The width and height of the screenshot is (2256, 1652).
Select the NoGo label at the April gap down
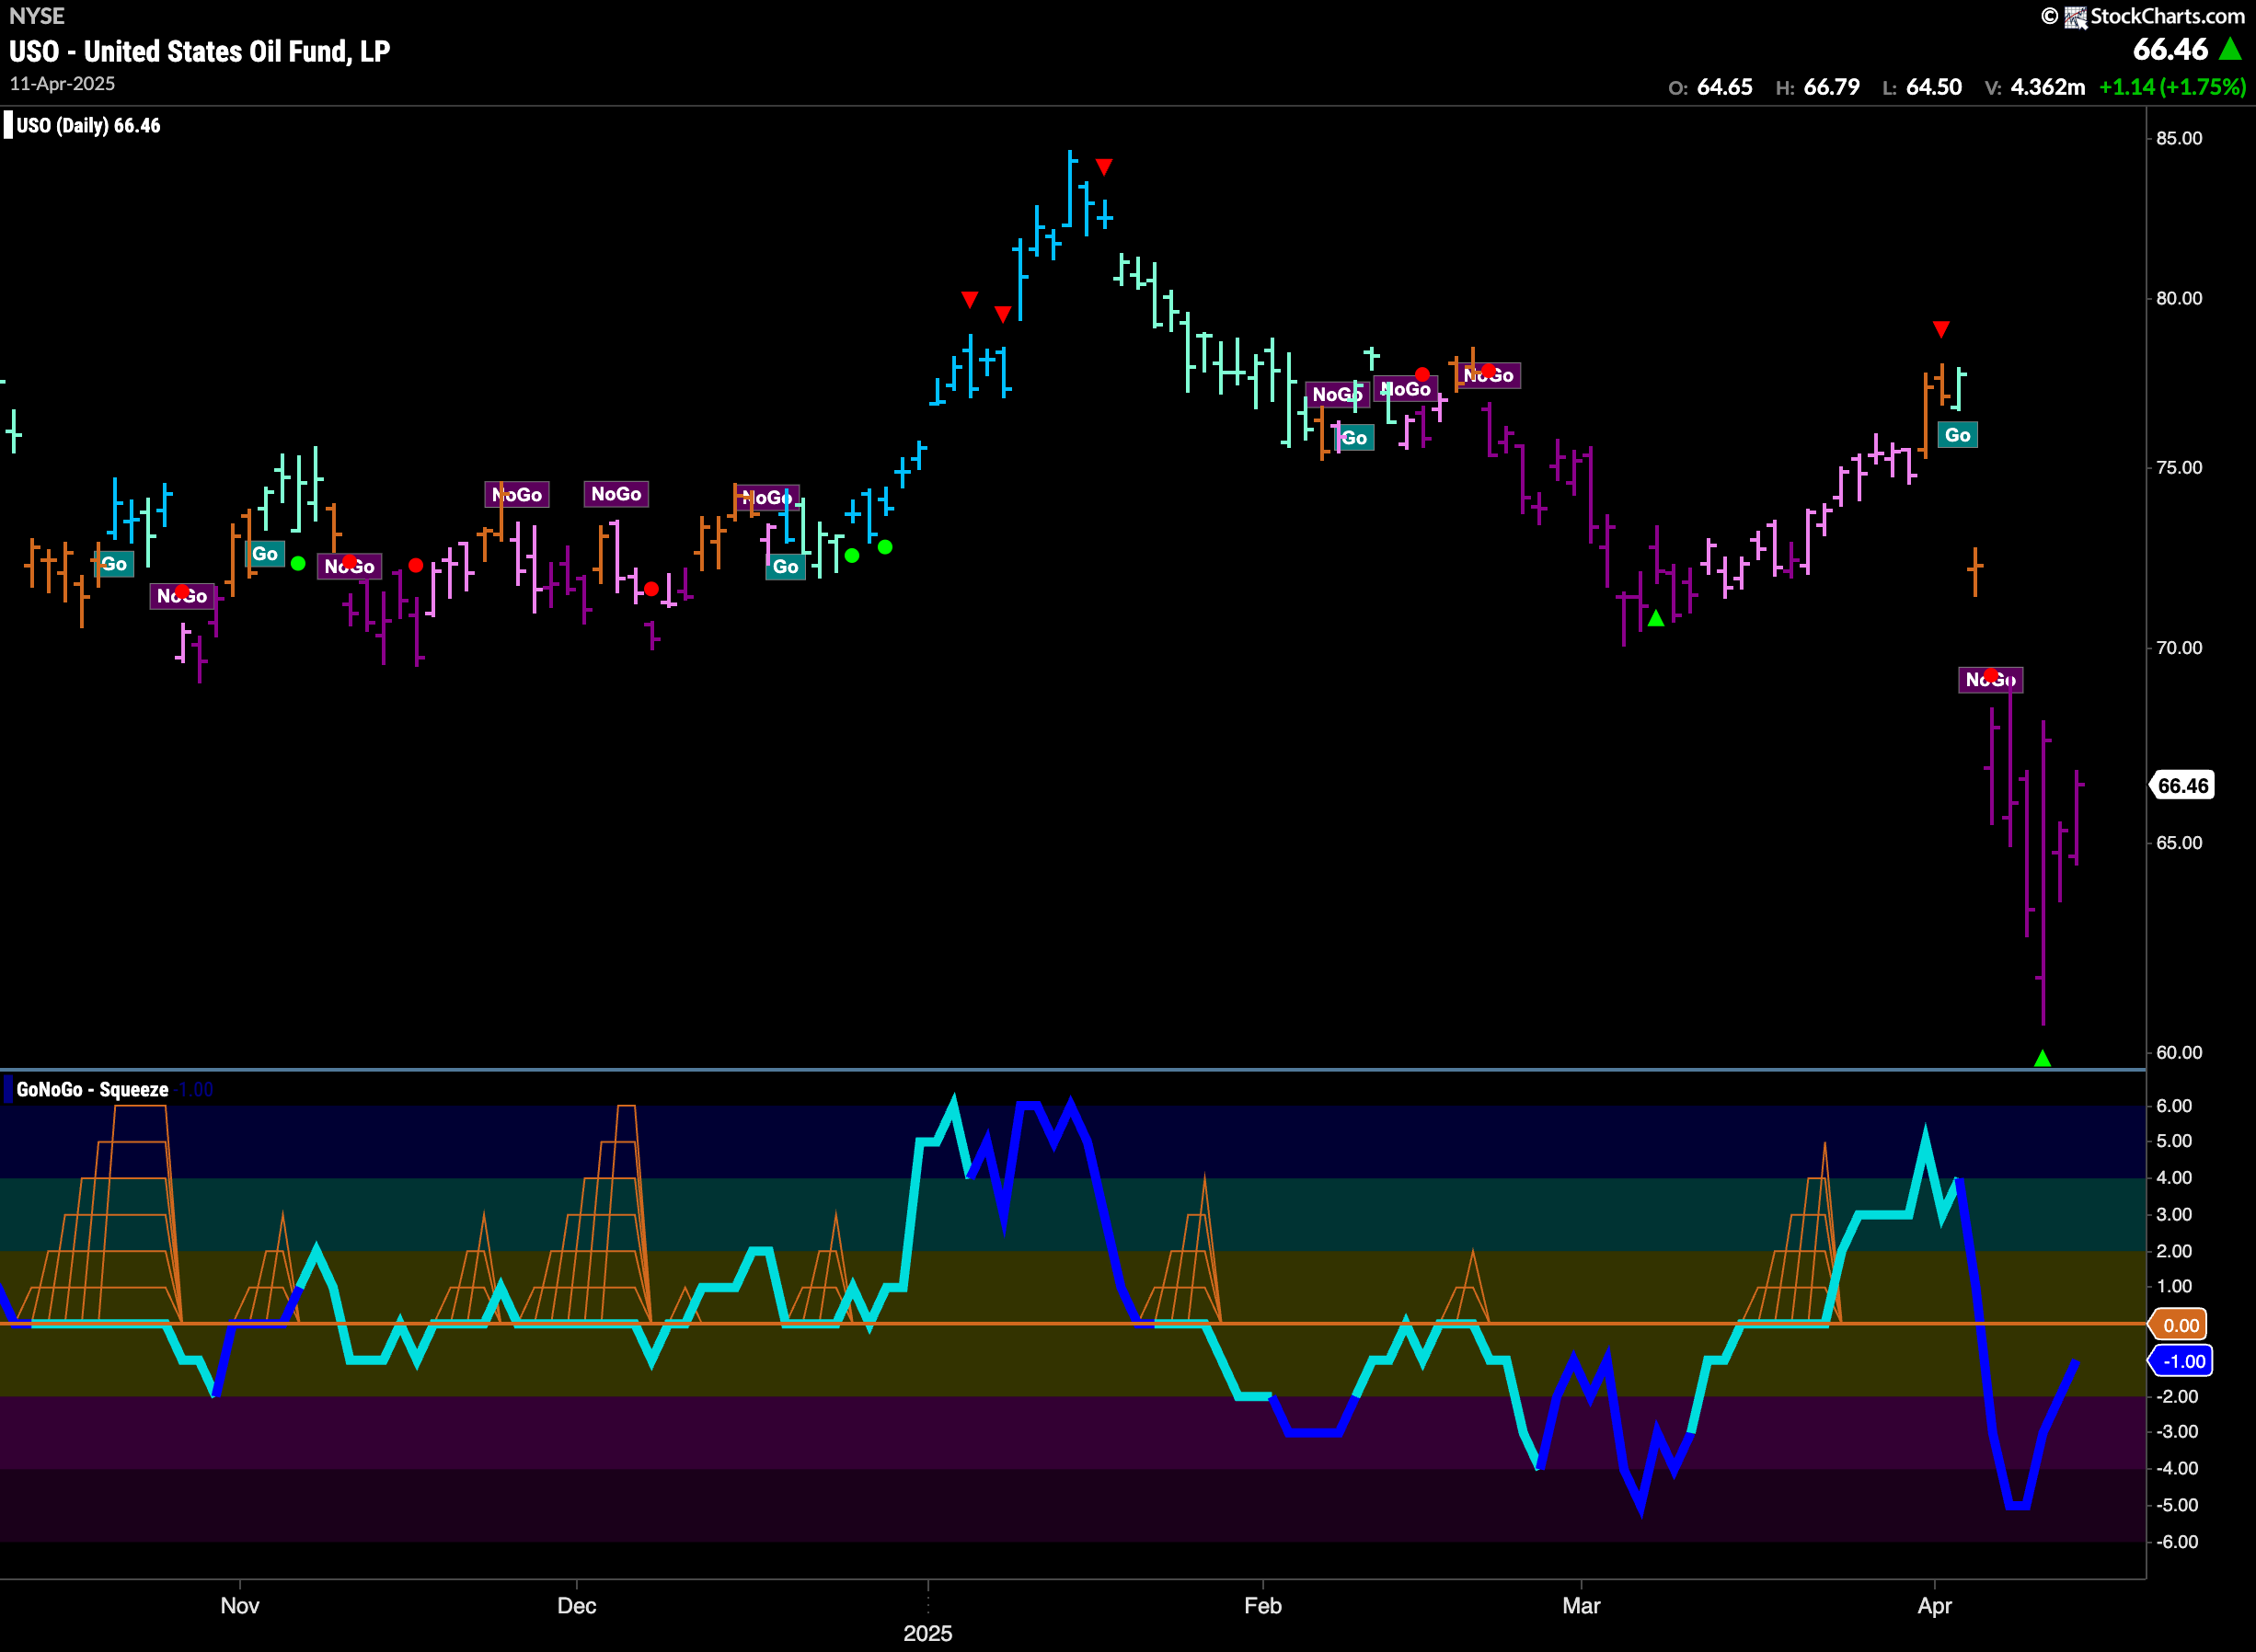tap(1990, 680)
